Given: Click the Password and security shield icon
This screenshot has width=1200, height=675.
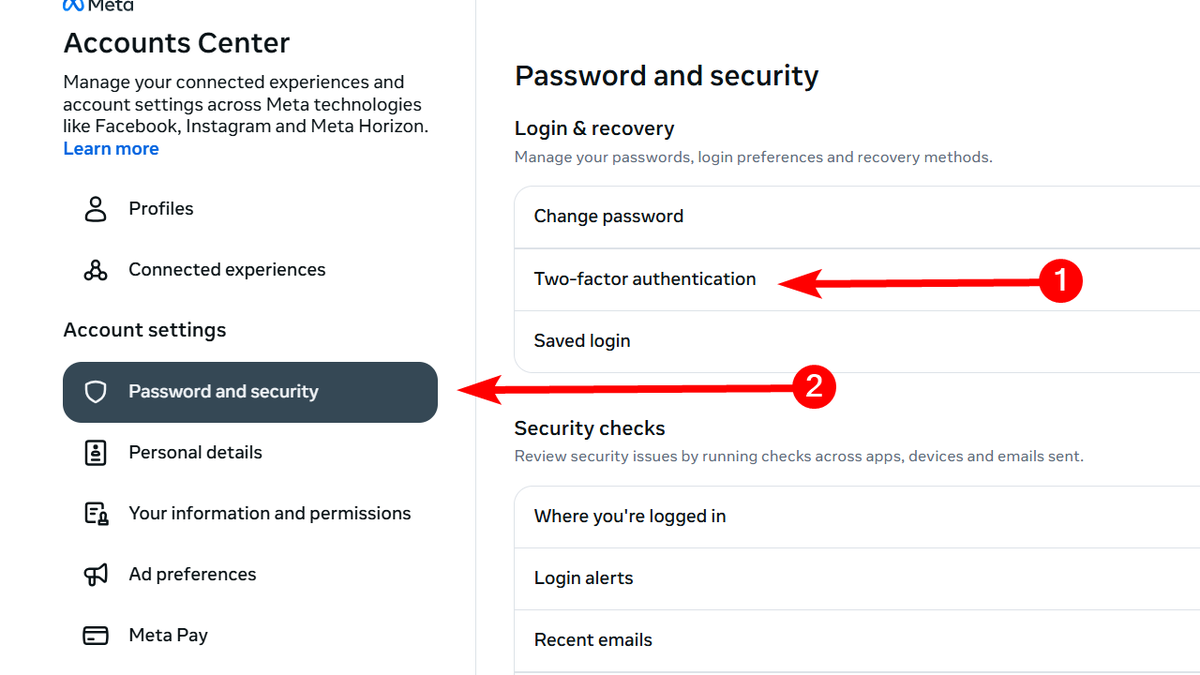Looking at the screenshot, I should coord(96,392).
